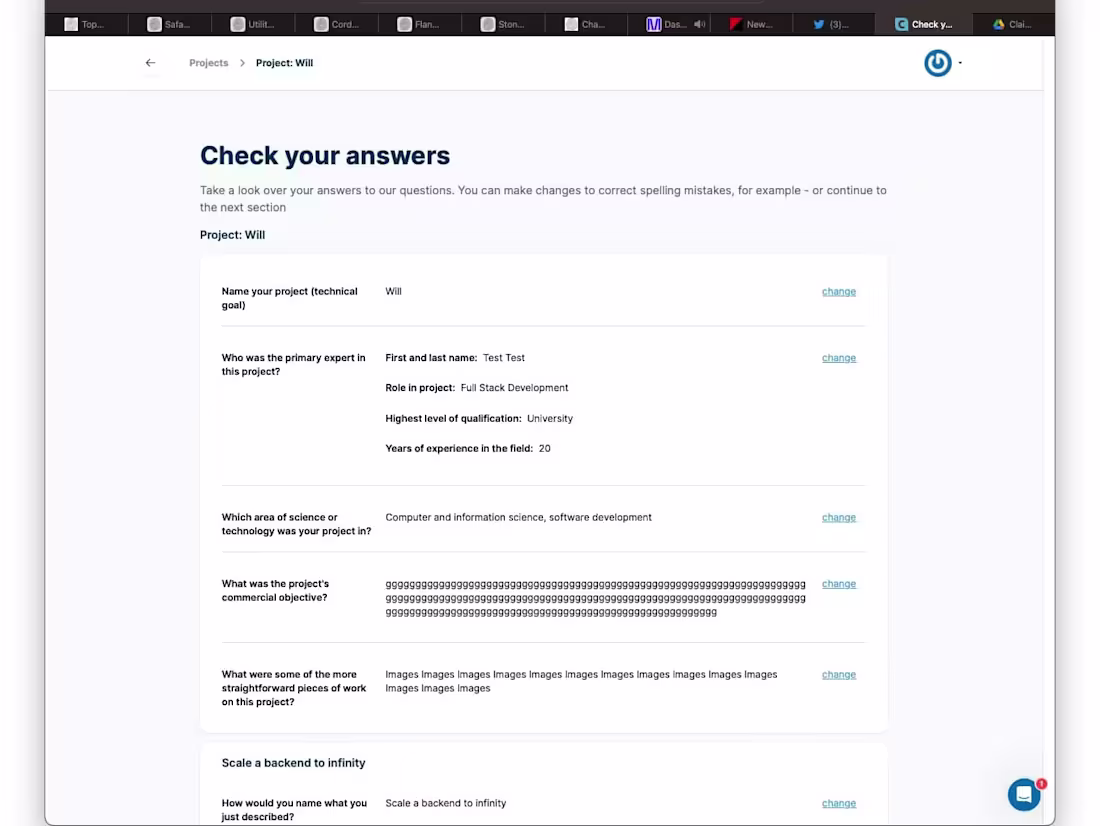Change the primary expert details
Viewport: 1100px width, 826px height.
coord(838,357)
